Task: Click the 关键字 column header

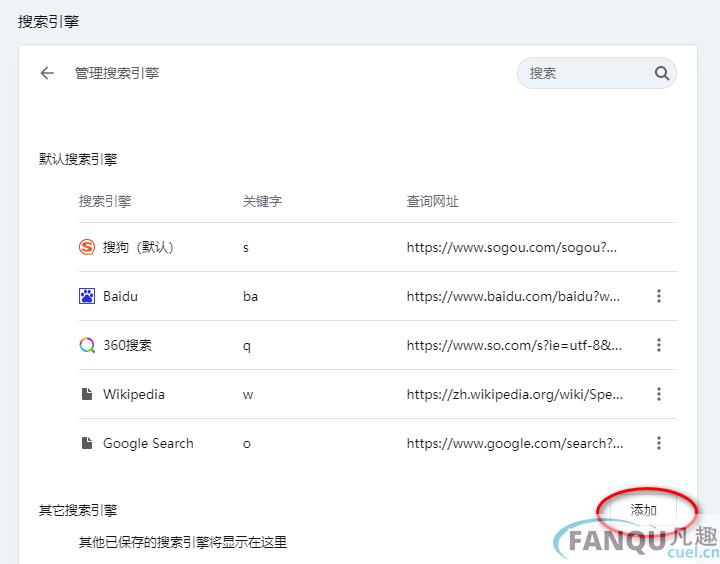Action: 262,201
